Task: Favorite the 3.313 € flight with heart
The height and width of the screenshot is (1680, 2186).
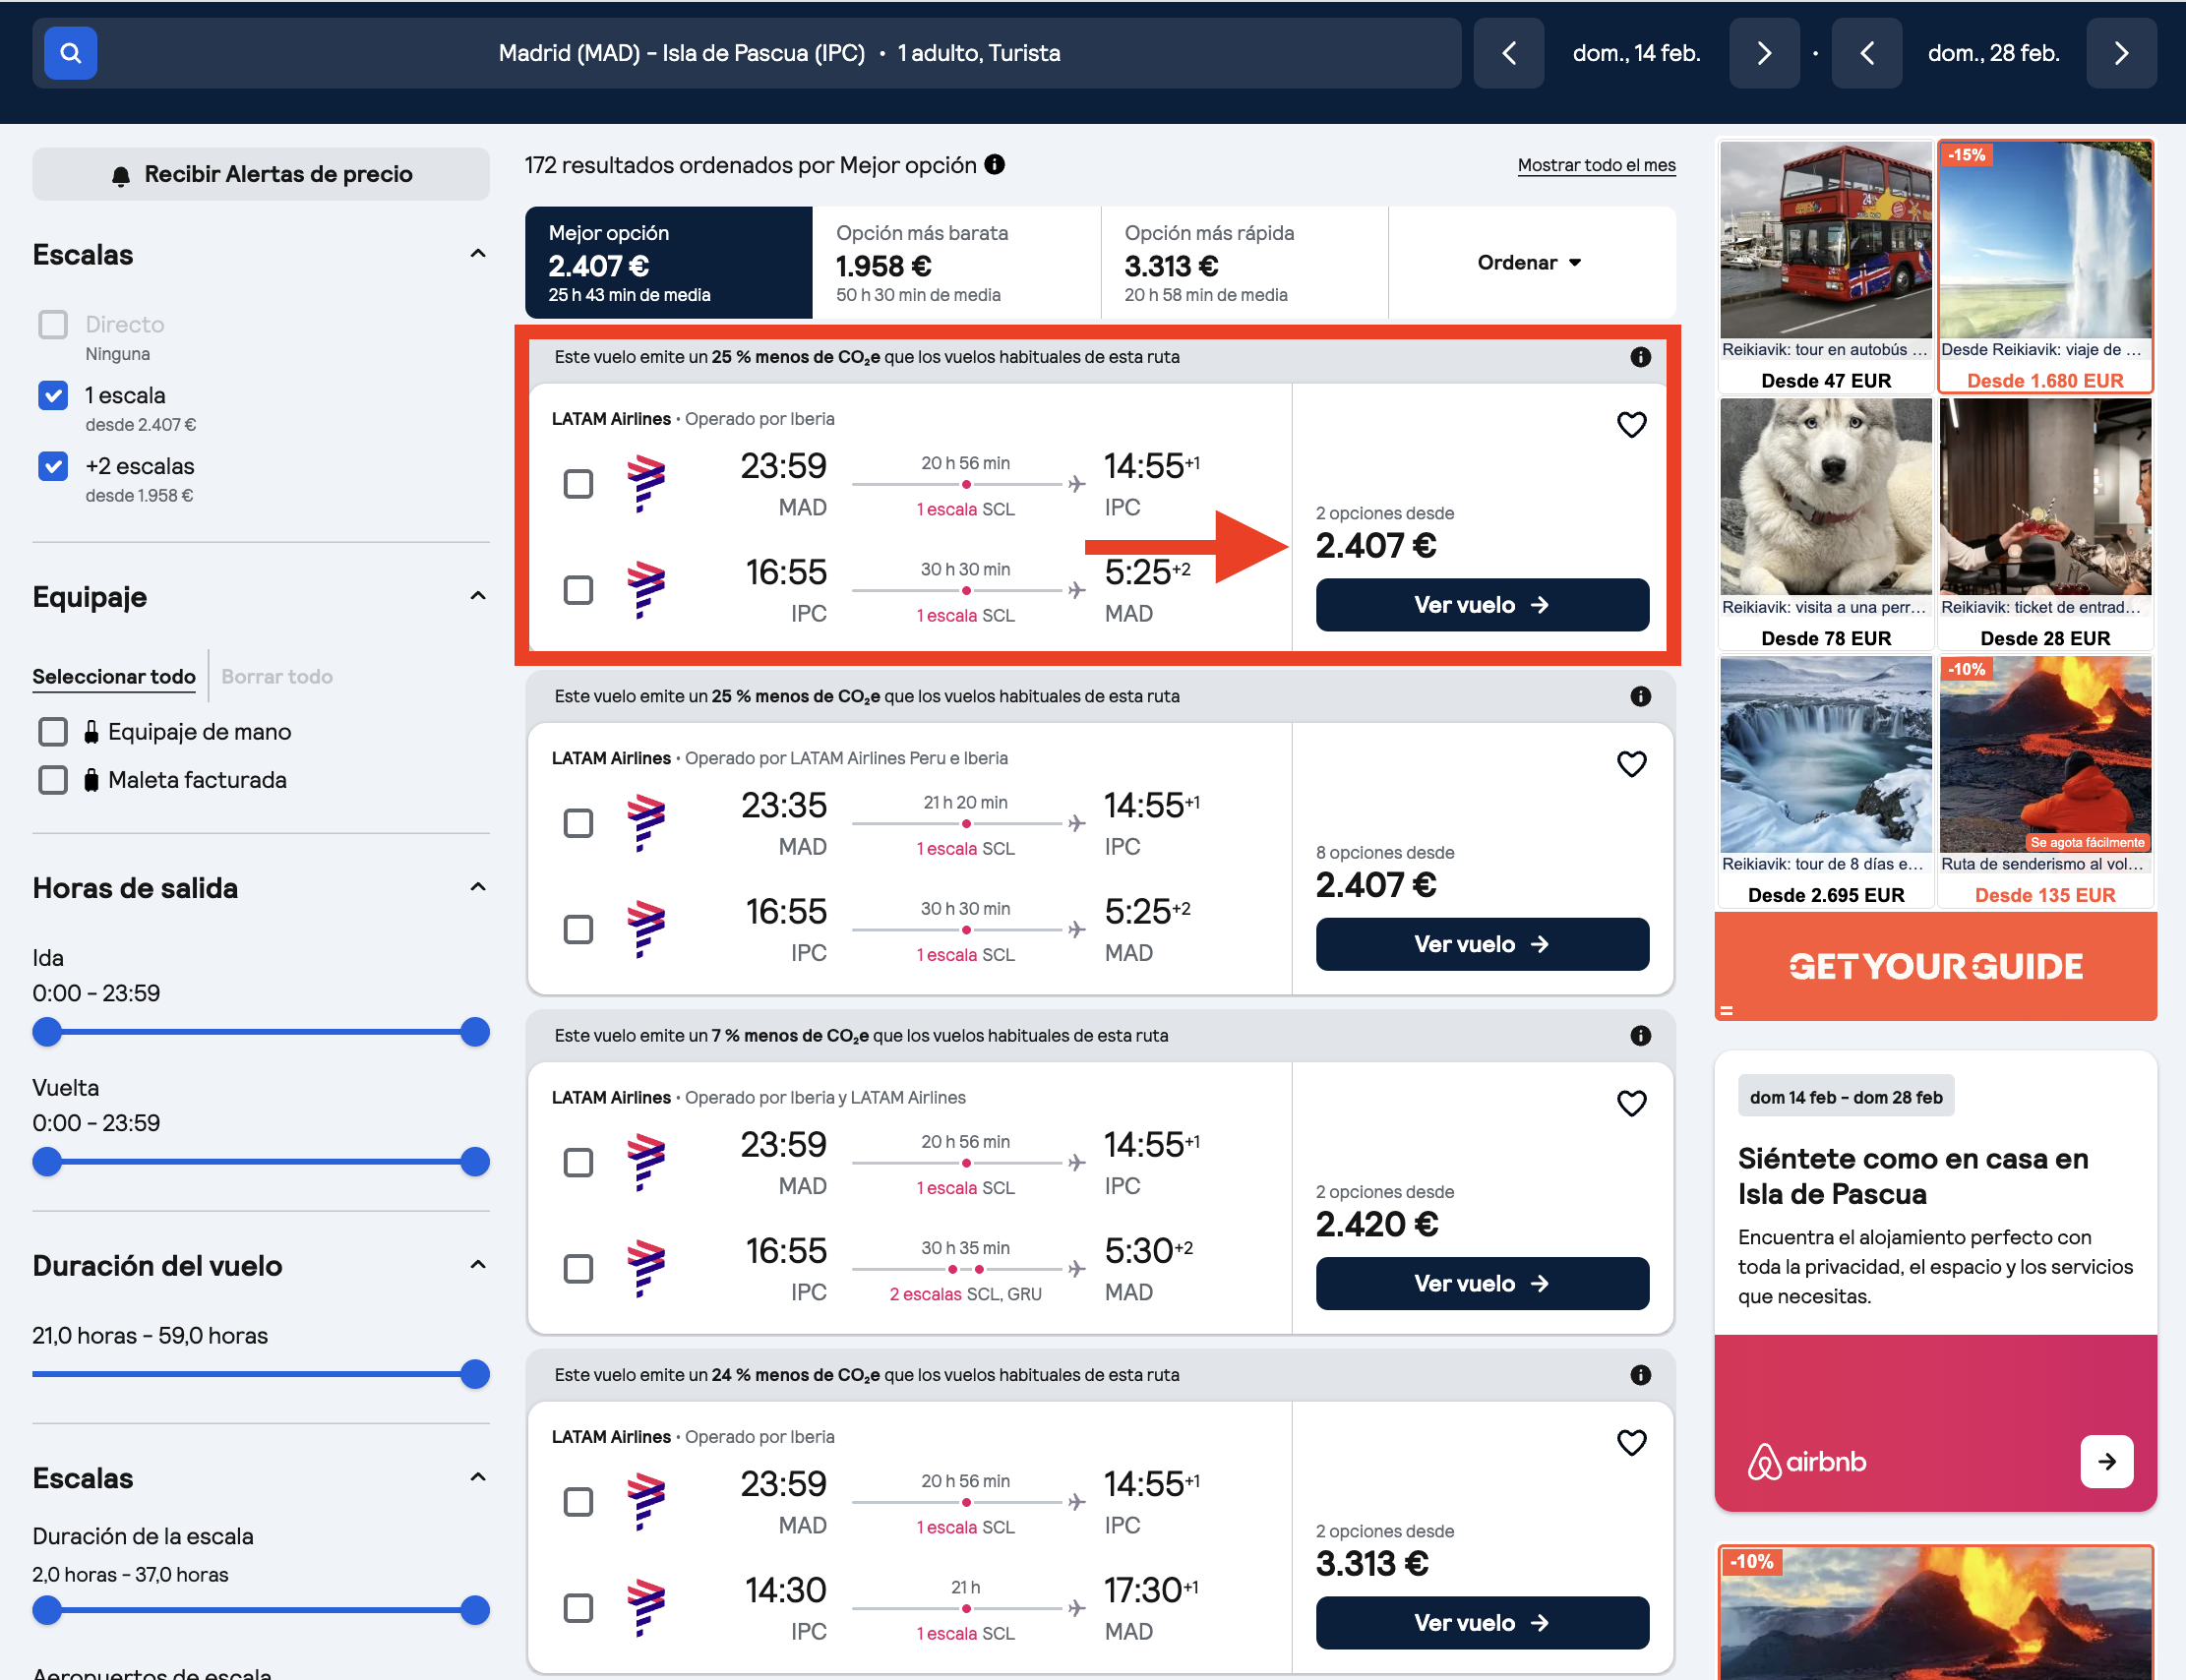Action: (1631, 1442)
